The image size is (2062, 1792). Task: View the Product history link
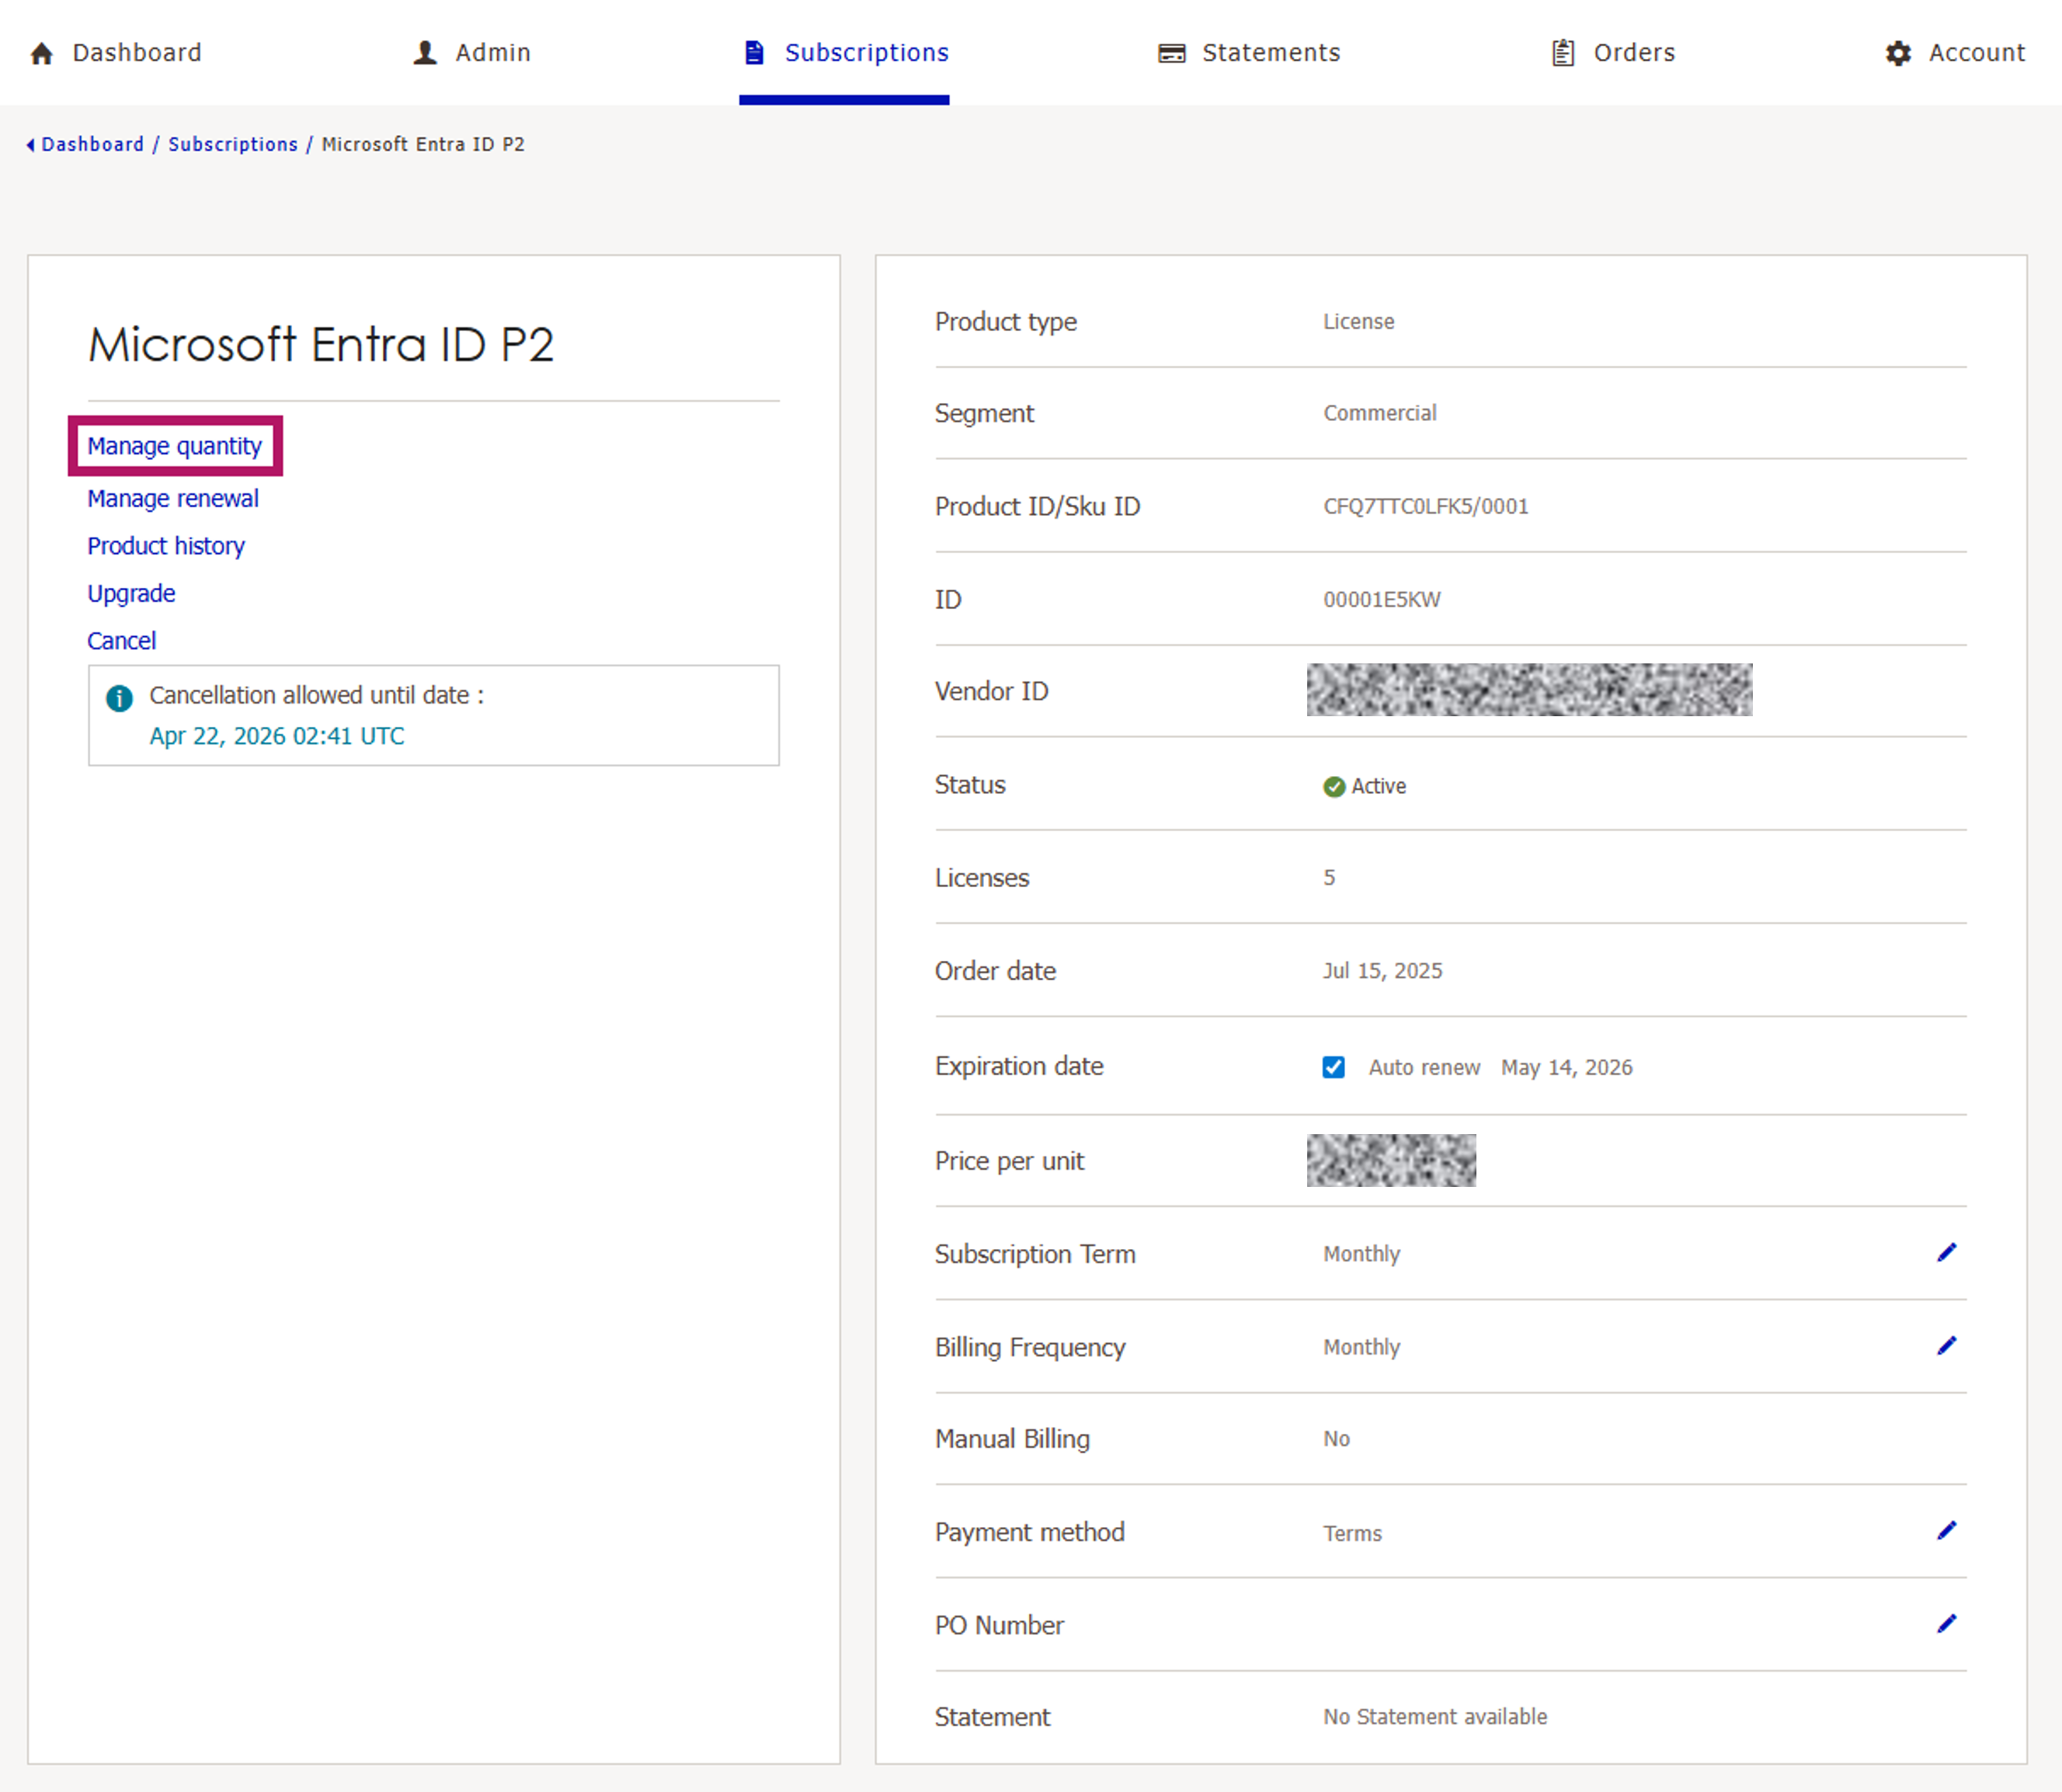165,546
